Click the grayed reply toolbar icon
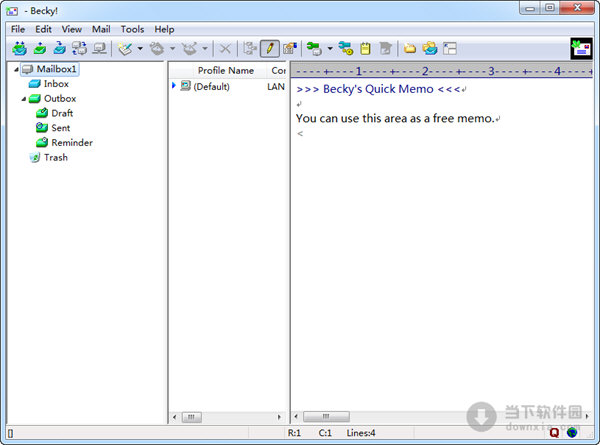 pyautogui.click(x=157, y=49)
